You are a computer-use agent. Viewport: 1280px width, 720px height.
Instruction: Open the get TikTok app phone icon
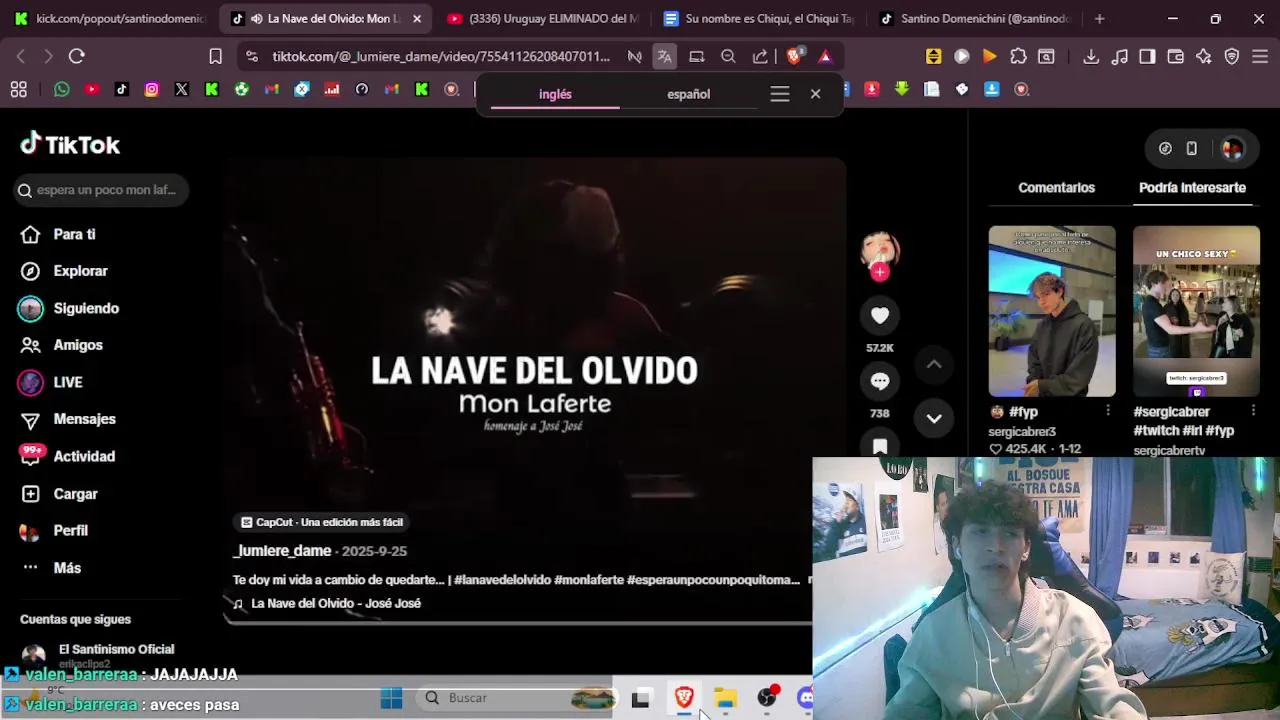coord(1192,148)
